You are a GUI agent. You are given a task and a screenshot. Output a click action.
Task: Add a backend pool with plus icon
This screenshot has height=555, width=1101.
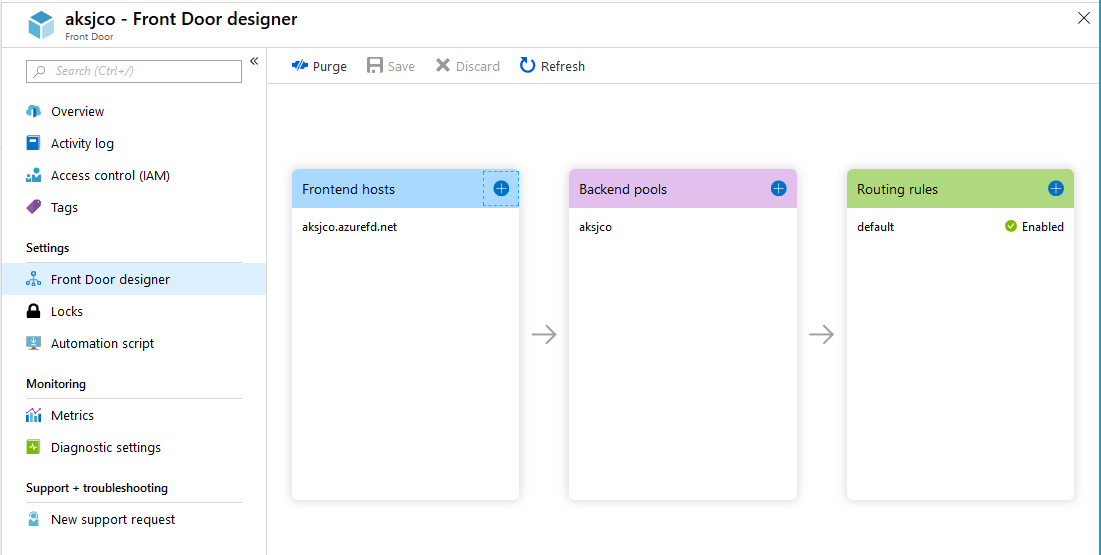(778, 188)
